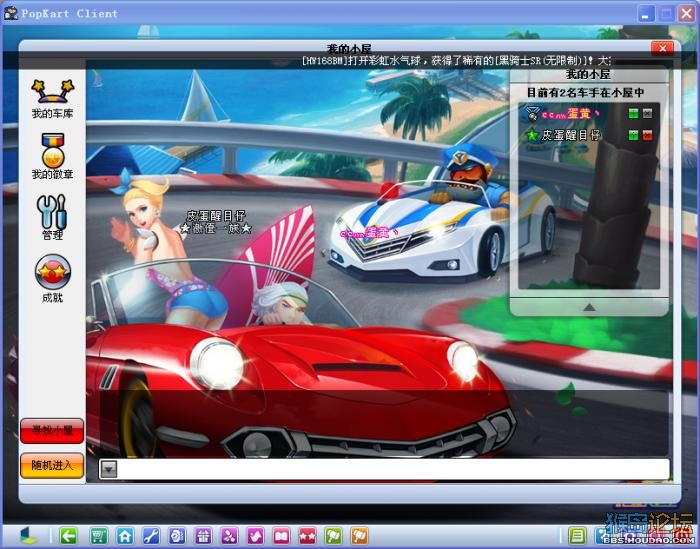The width and height of the screenshot is (700, 549).
Task: Click red double-star toolbar icon
Action: tap(307, 535)
